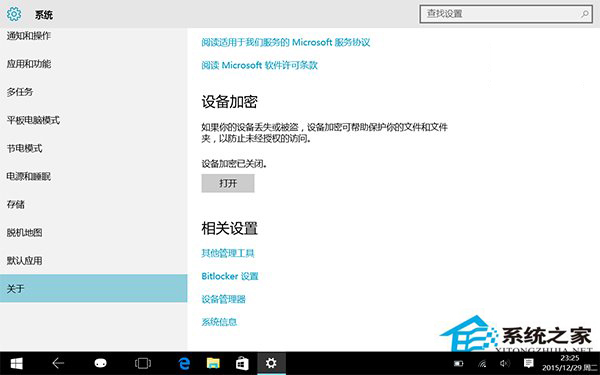Screen dimensions: 600x375
Task: Open Windows Store from taskbar
Action: coord(242,363)
